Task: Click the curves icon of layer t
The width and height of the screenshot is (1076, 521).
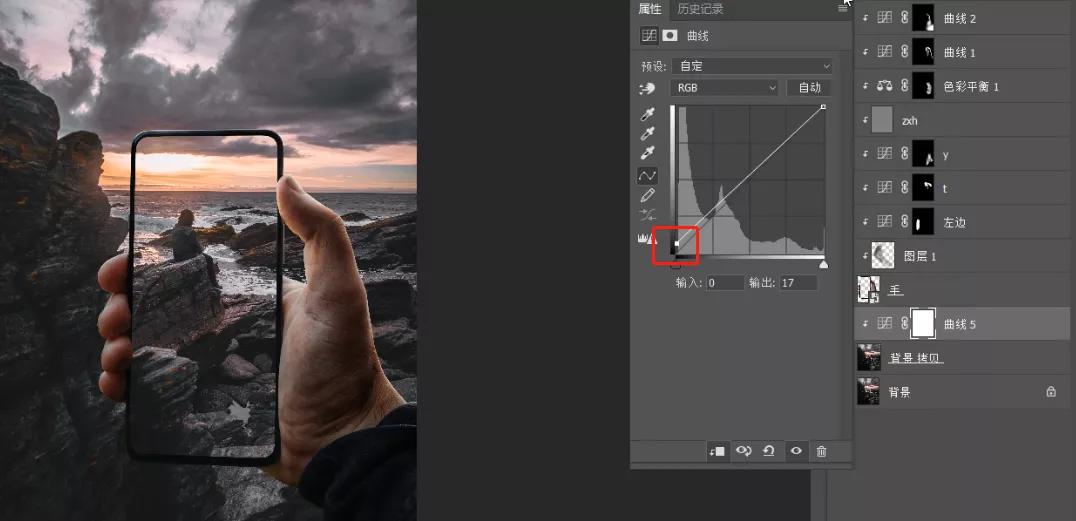Action: [x=885, y=187]
